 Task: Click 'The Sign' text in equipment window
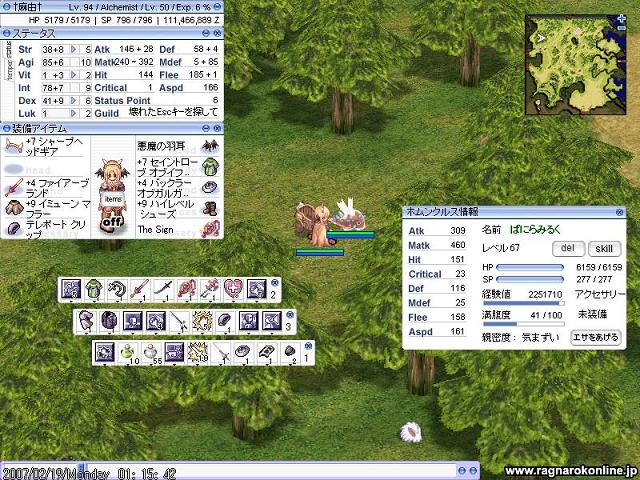pyautogui.click(x=156, y=229)
